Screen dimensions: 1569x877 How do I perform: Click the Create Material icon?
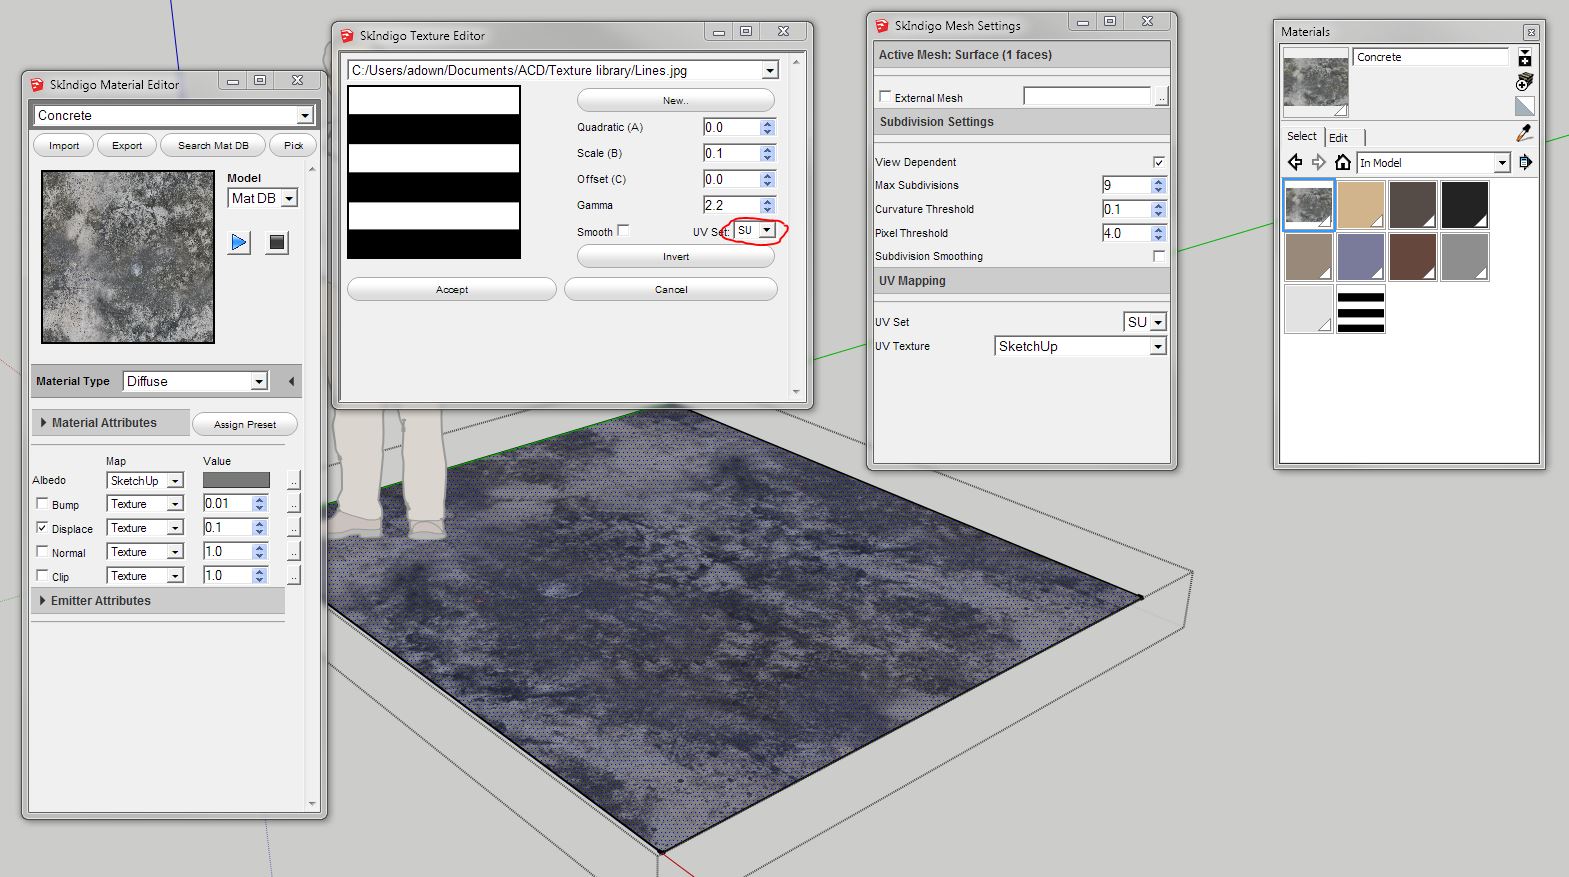(1524, 82)
